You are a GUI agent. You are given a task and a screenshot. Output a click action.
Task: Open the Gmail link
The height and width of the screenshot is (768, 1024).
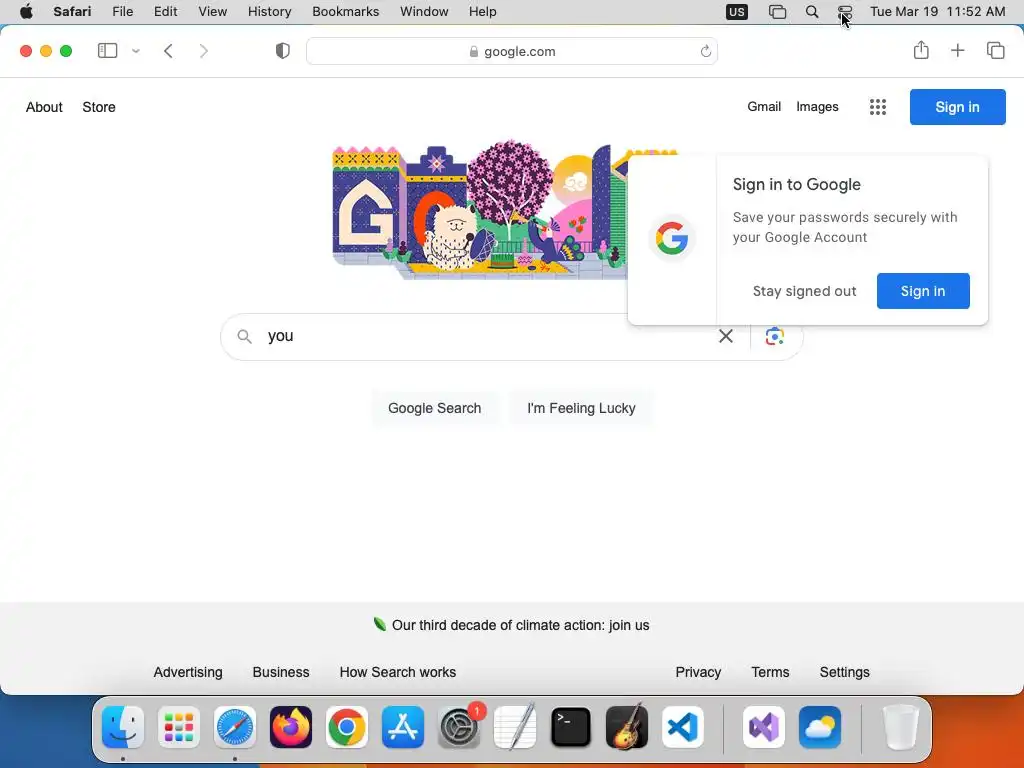coord(764,106)
